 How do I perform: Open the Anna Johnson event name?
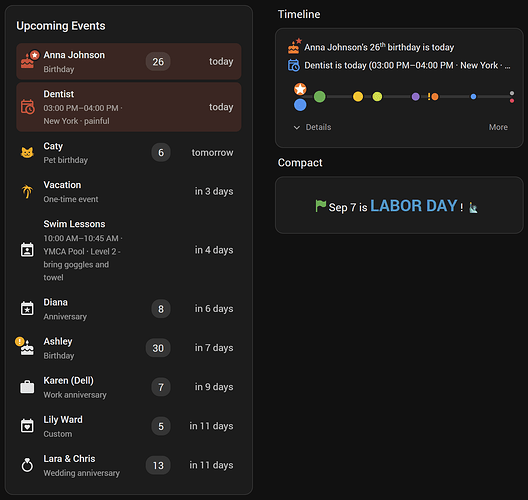point(74,55)
